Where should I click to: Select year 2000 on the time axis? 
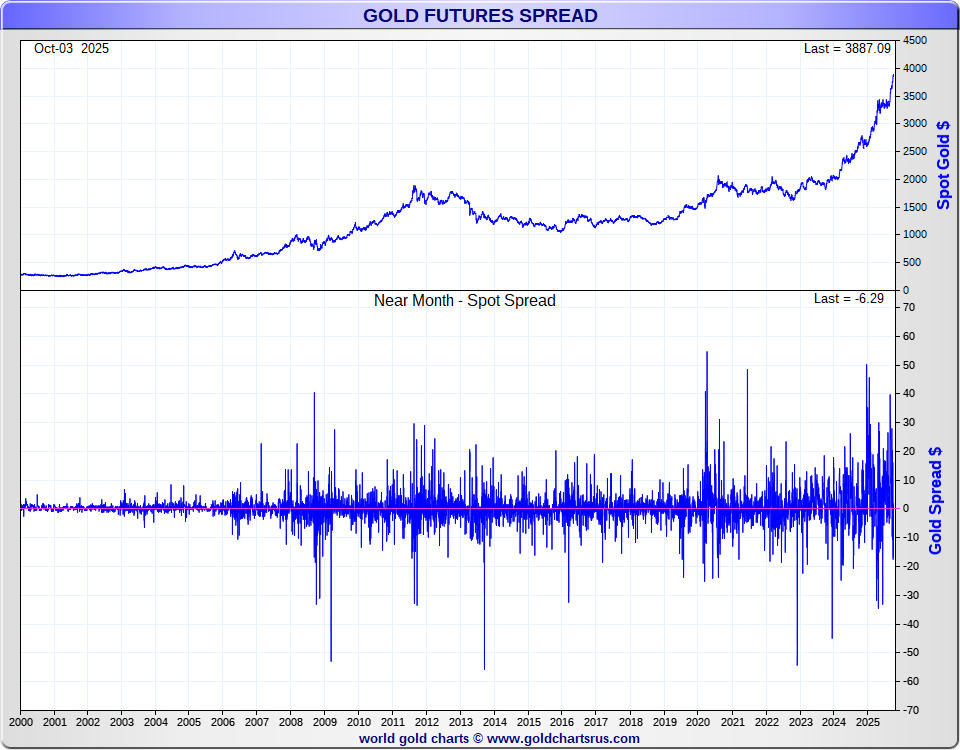point(21,722)
